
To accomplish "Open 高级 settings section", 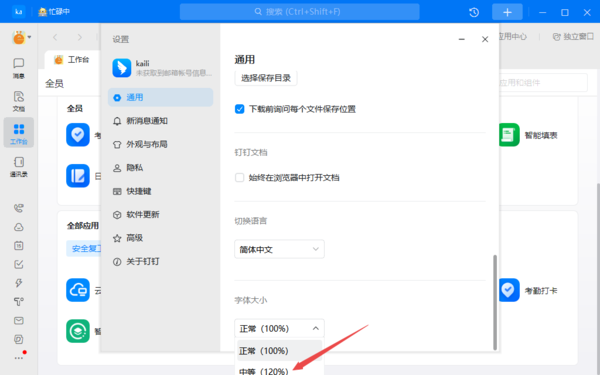I will (x=160, y=238).
